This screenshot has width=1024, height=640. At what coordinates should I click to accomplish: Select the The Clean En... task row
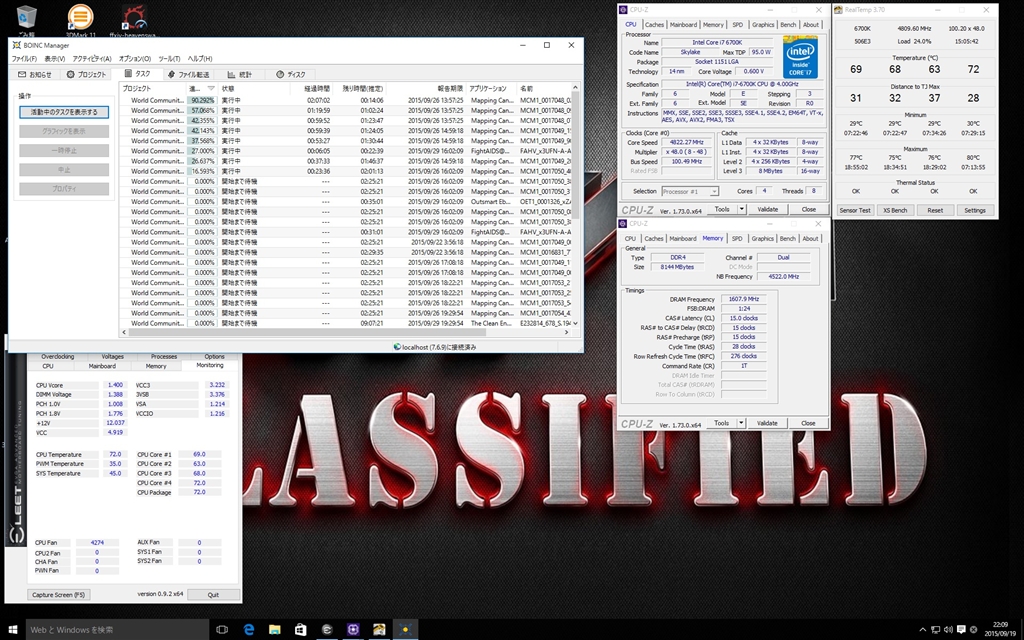tap(345, 323)
